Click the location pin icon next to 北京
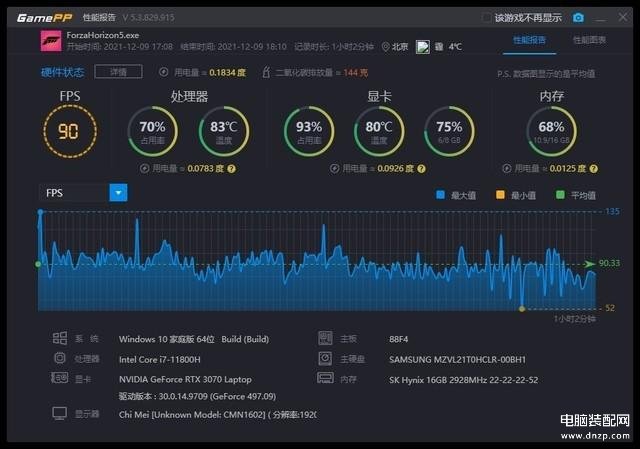The image size is (640, 449). [x=385, y=47]
